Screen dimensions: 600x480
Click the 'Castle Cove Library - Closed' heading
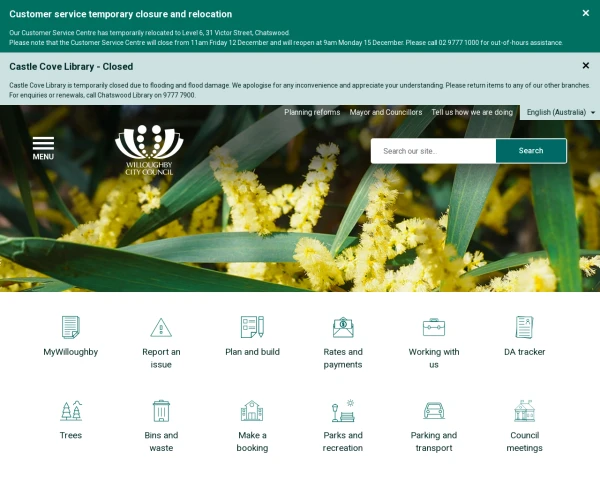[x=71, y=67]
